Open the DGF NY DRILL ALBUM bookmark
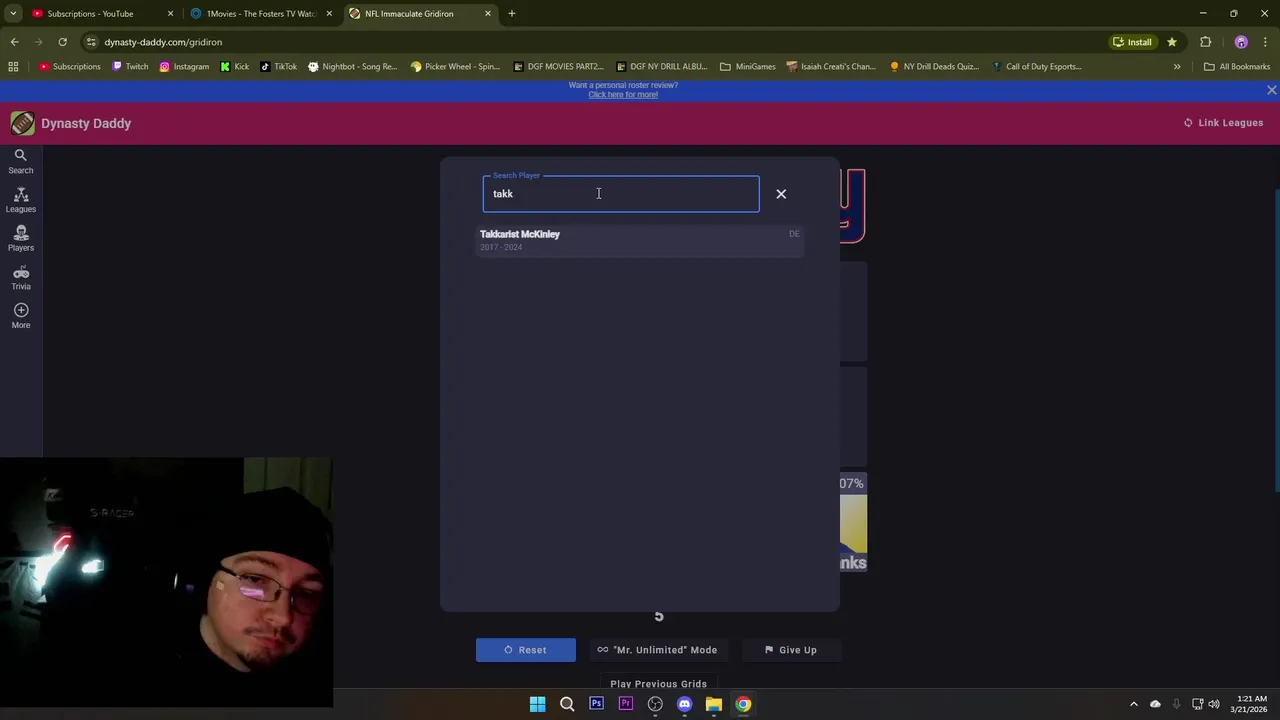Image resolution: width=1280 pixels, height=720 pixels. (x=660, y=67)
